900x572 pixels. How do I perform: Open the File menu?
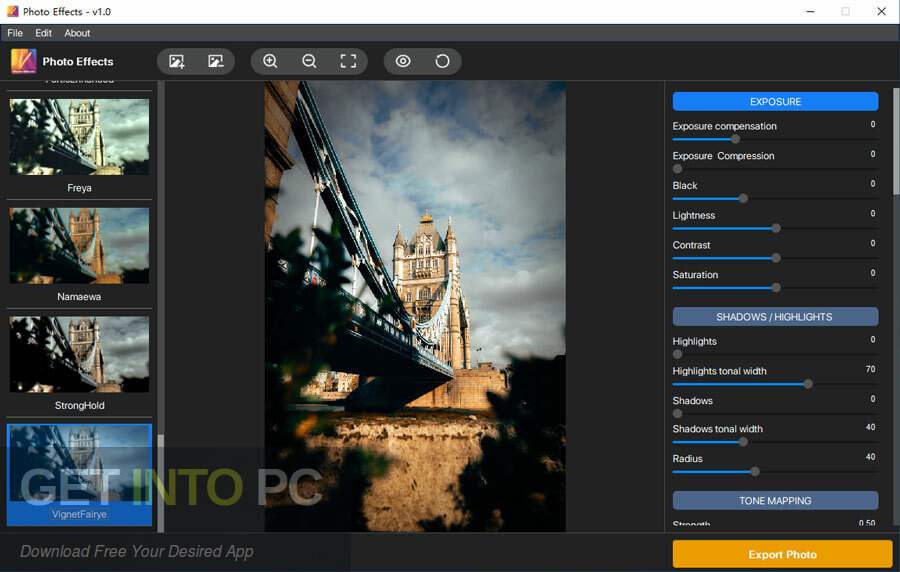click(x=15, y=33)
